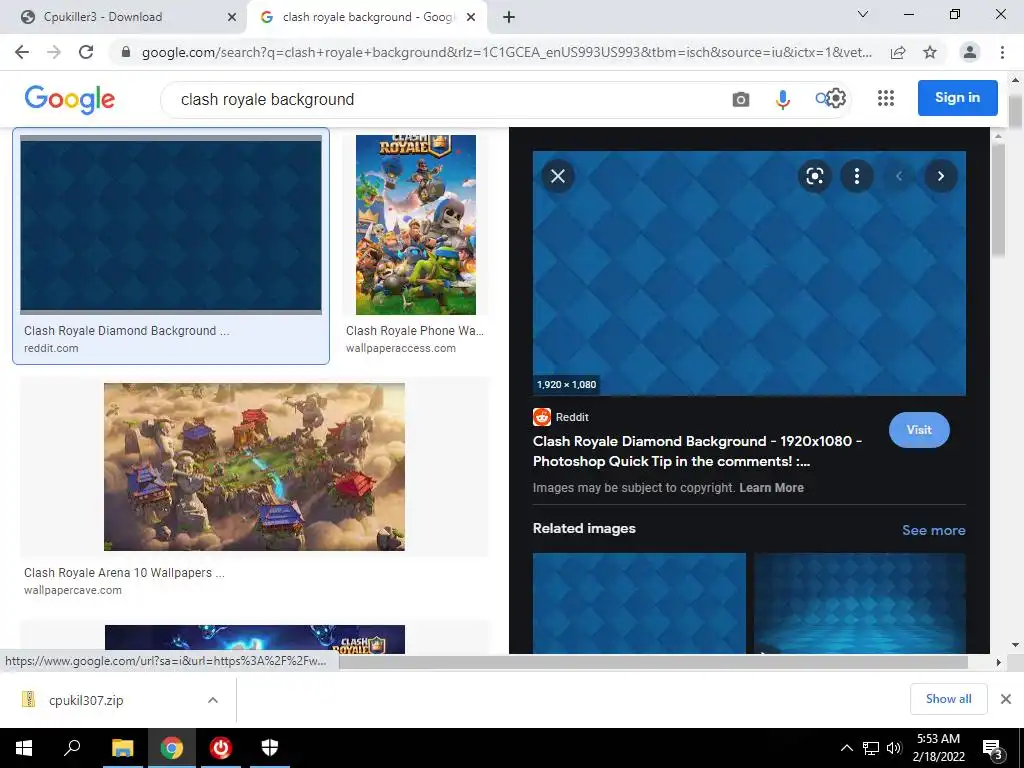Open File Explorer from taskbar
Screen dimensions: 1024x768
click(122, 748)
